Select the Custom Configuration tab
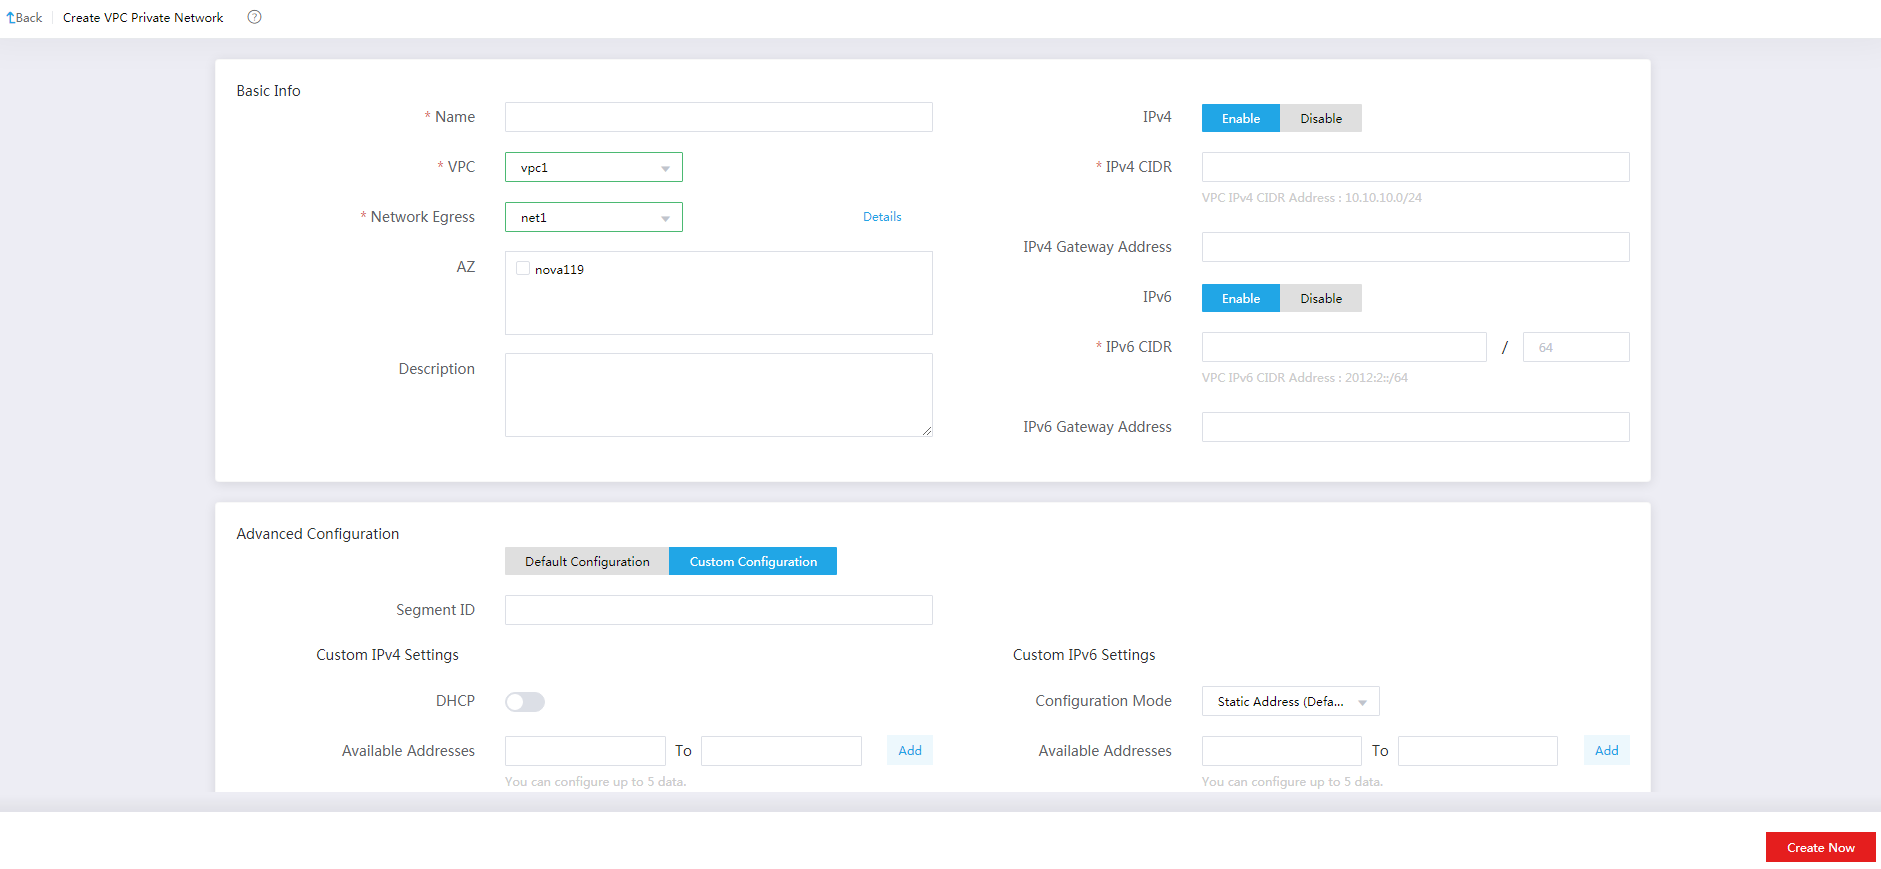 point(753,561)
